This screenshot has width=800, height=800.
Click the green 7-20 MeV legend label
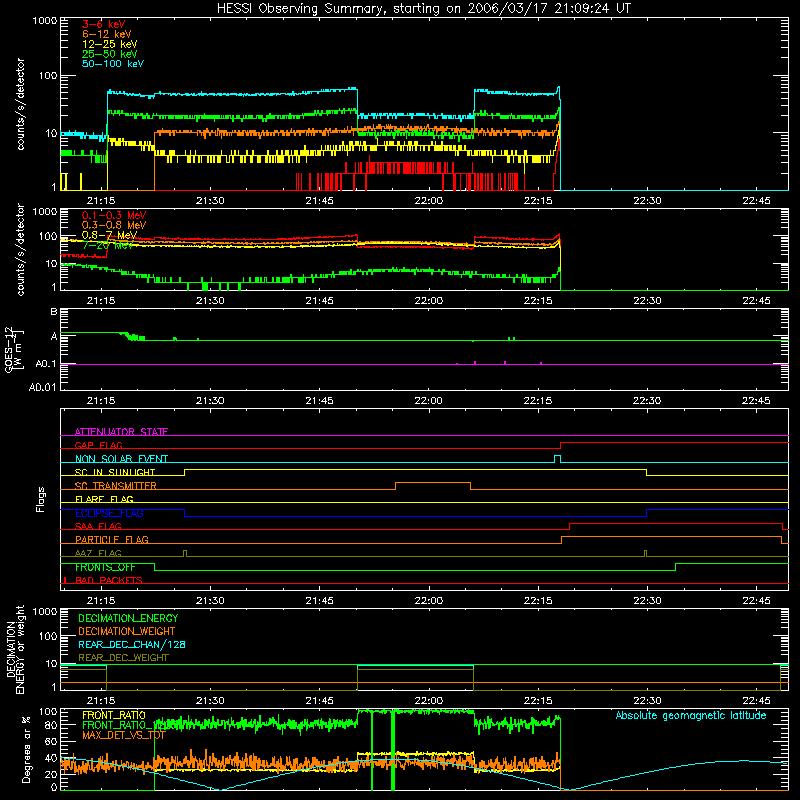(108, 245)
